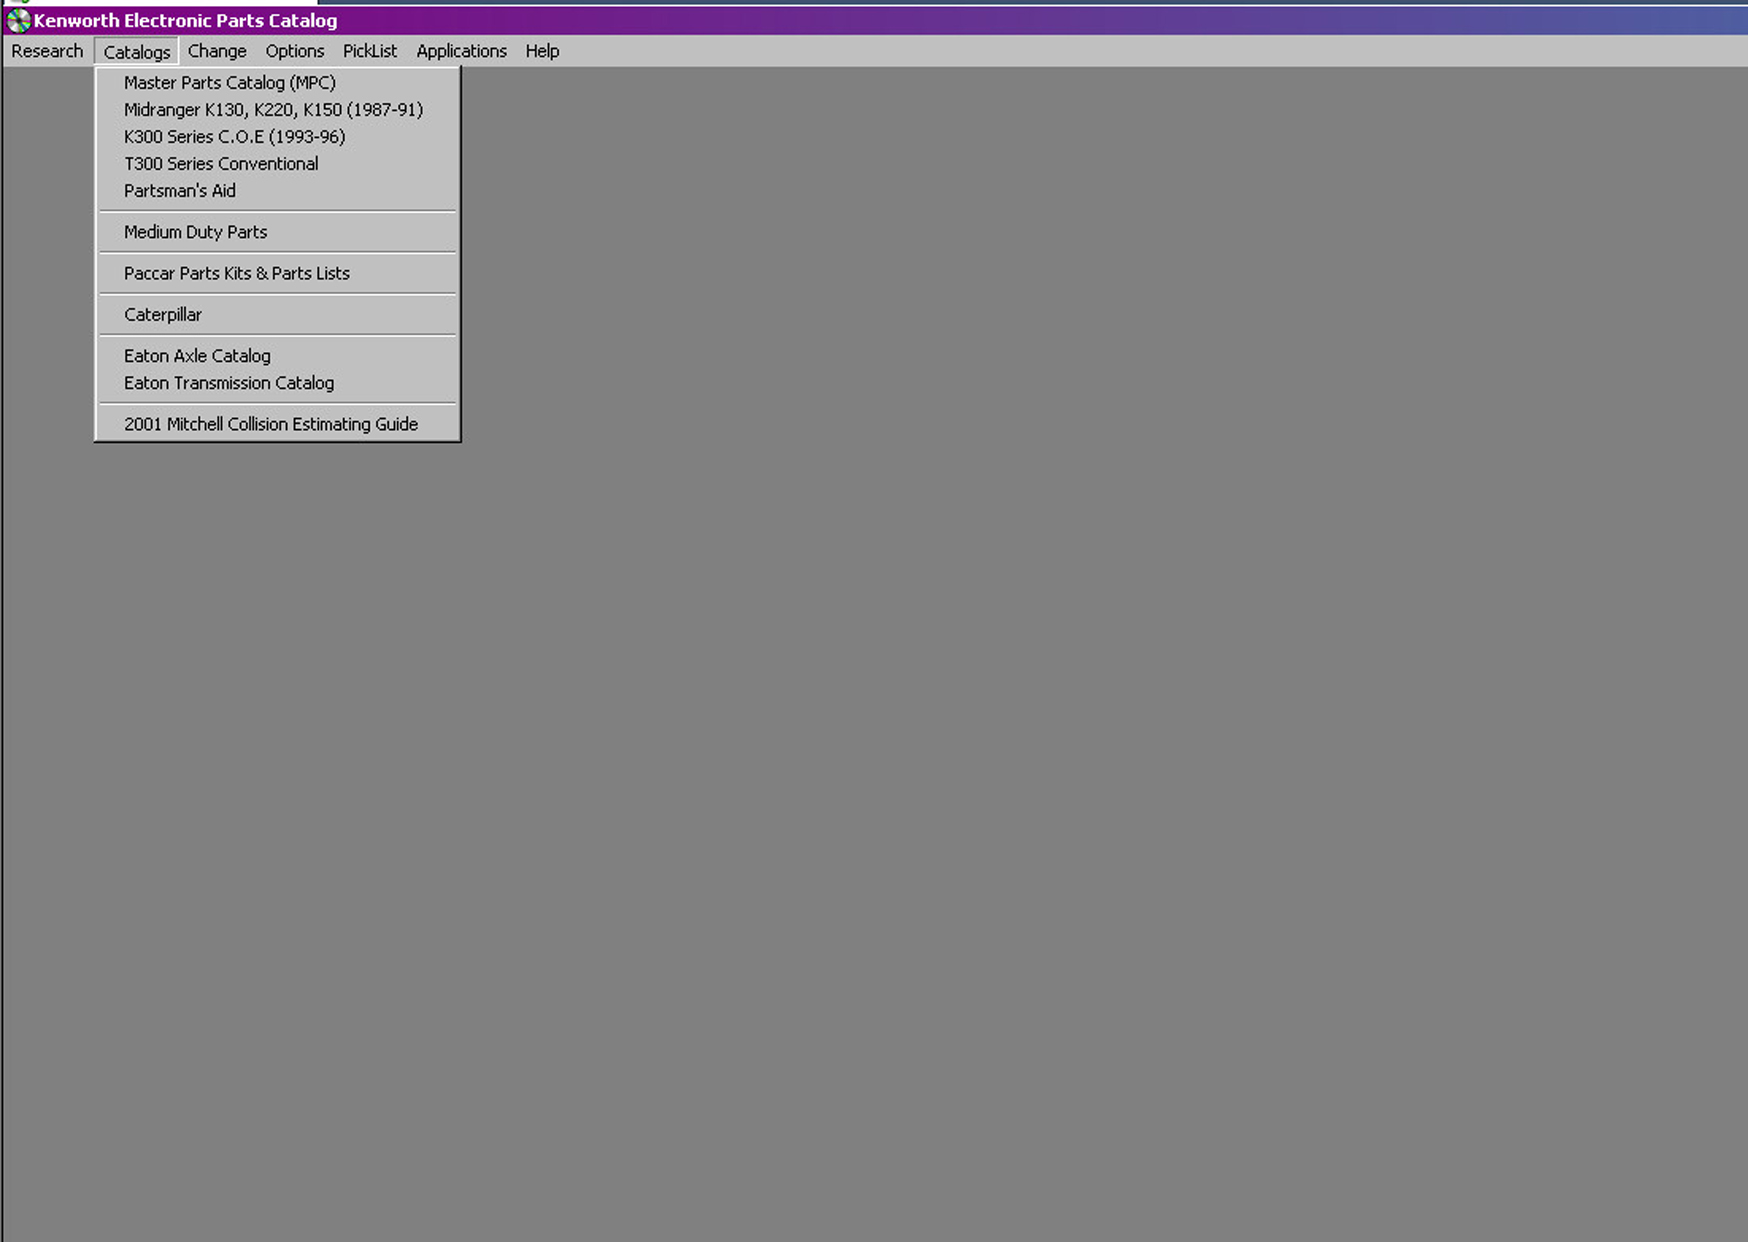Open Paccar Parts Kits & Parts Lists
This screenshot has height=1242, width=1748.
pos(237,273)
